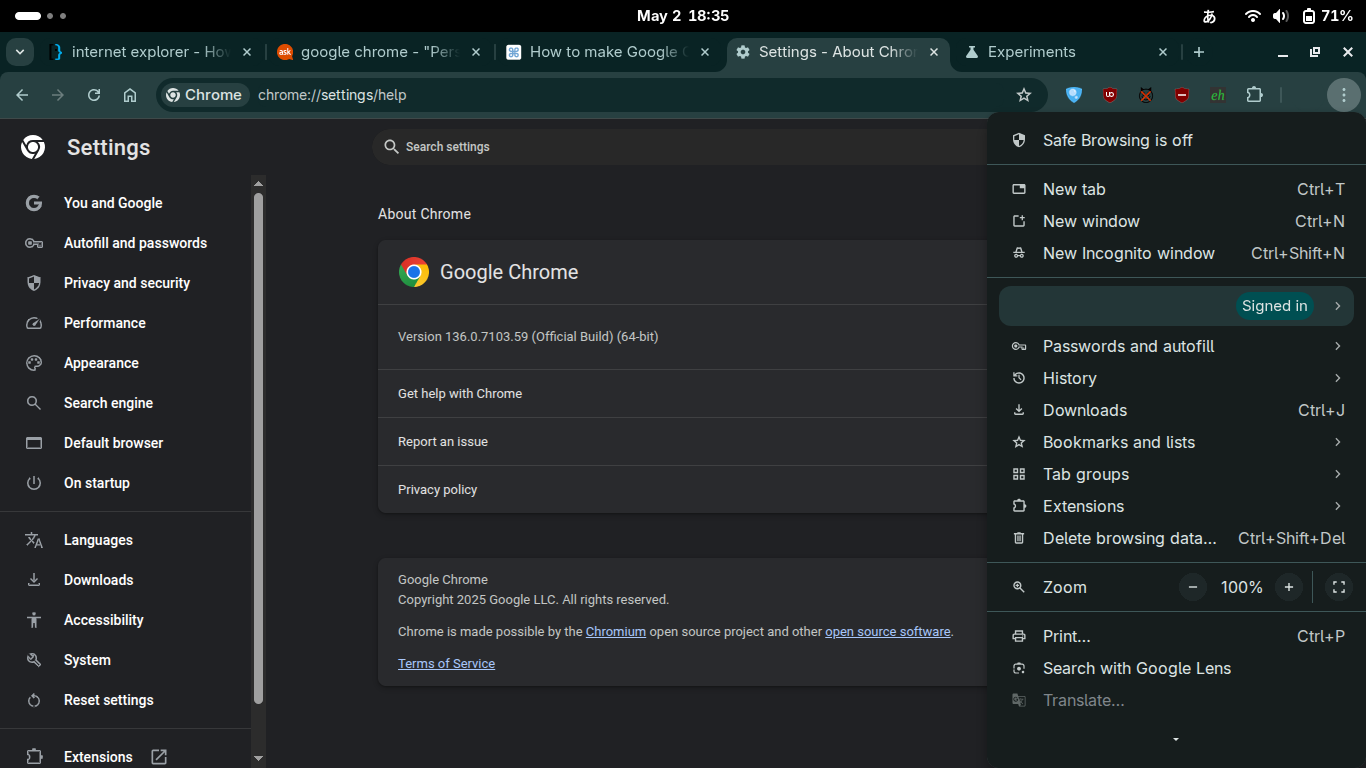
Task: Select Print from Chrome menu
Action: [x=1176, y=636]
